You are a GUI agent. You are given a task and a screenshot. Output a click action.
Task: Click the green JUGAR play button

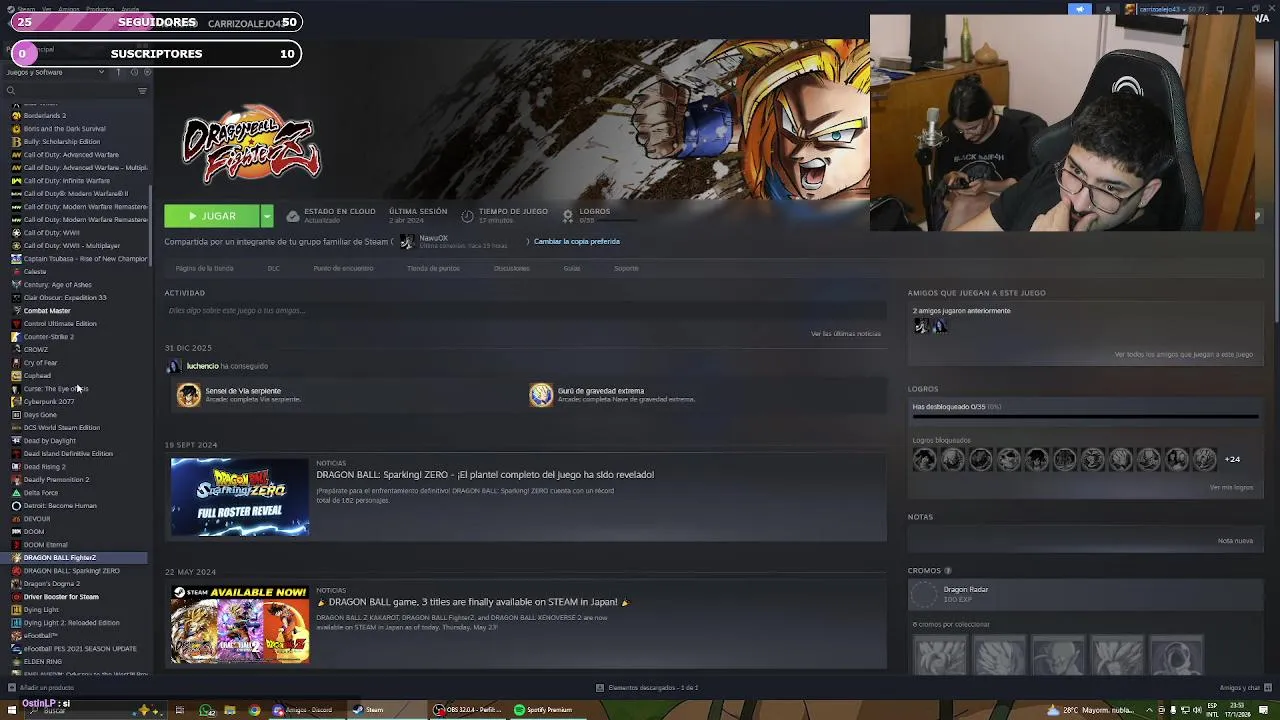click(212, 216)
